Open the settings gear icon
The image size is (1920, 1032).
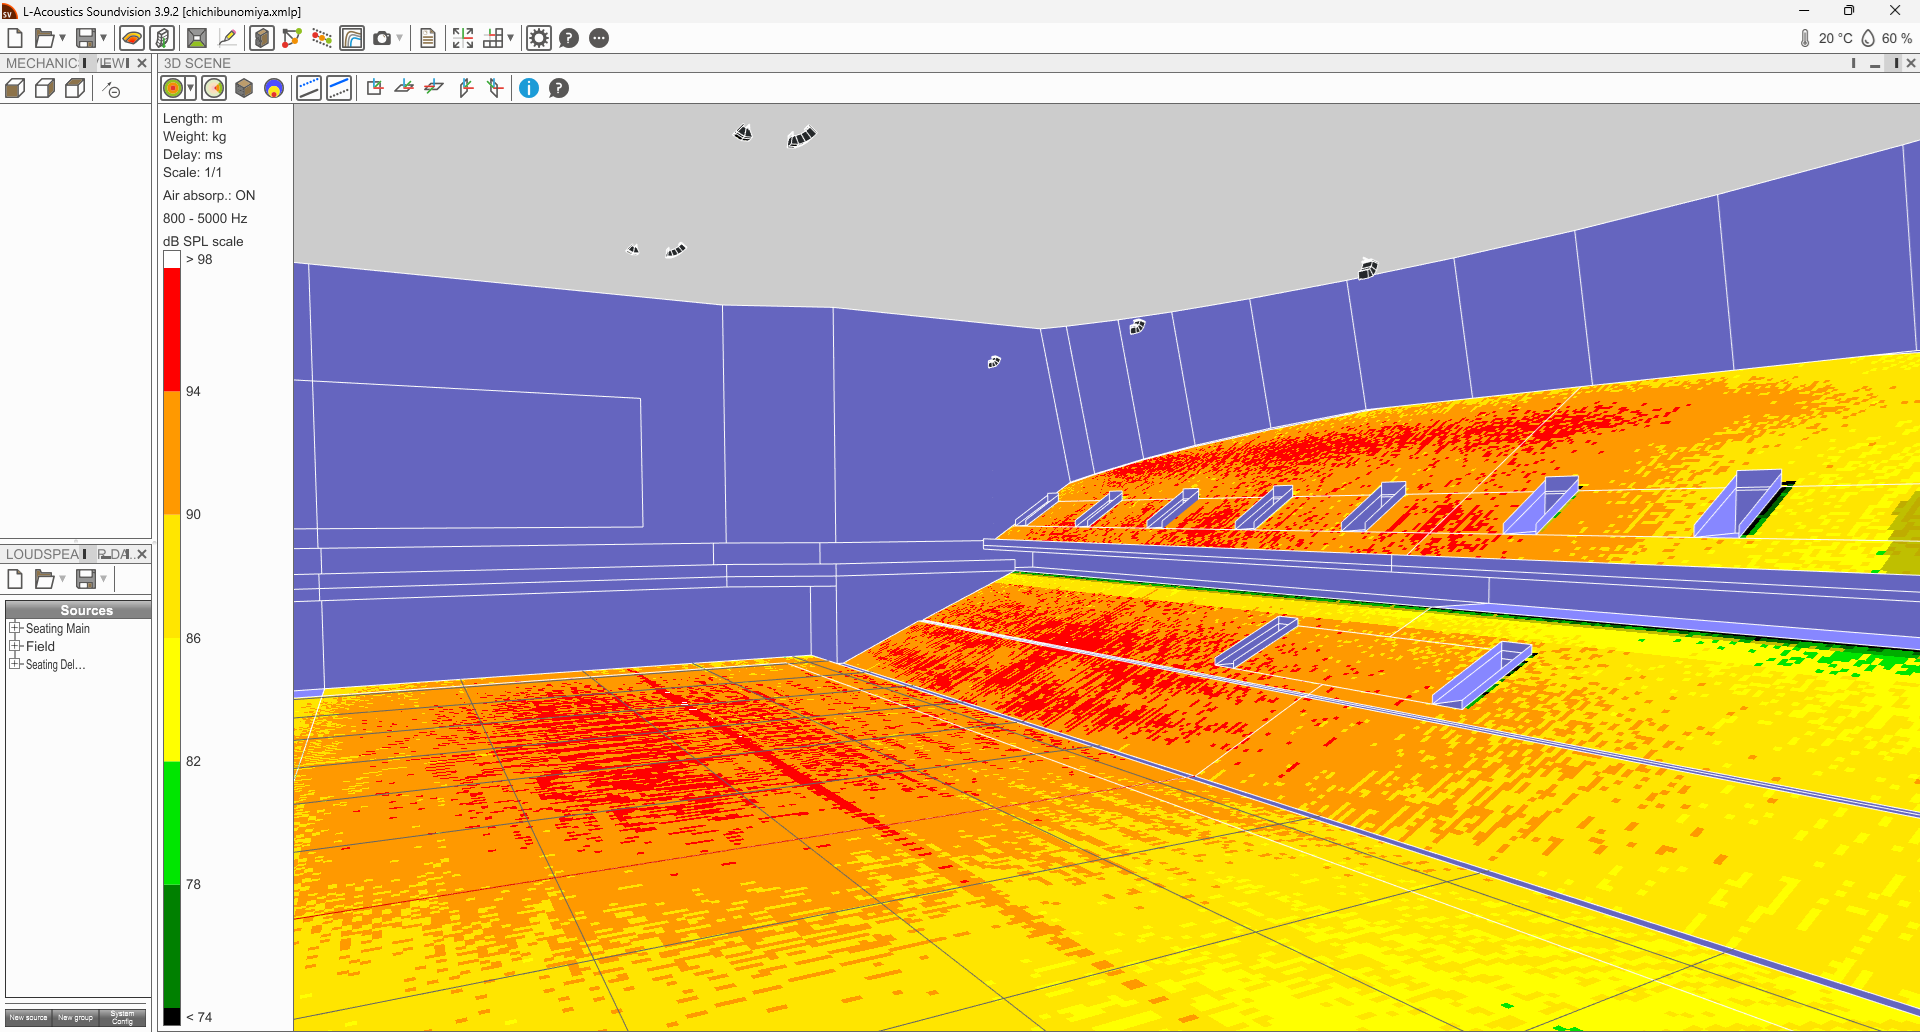point(539,38)
